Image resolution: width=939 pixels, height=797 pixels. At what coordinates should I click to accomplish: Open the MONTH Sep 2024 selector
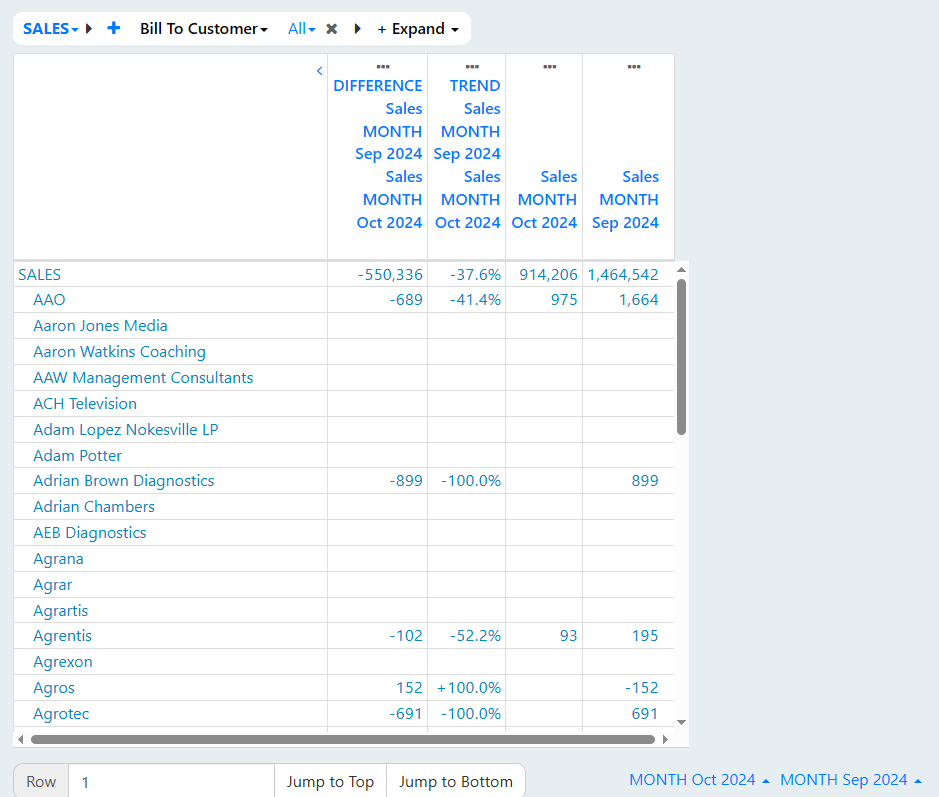pos(851,780)
